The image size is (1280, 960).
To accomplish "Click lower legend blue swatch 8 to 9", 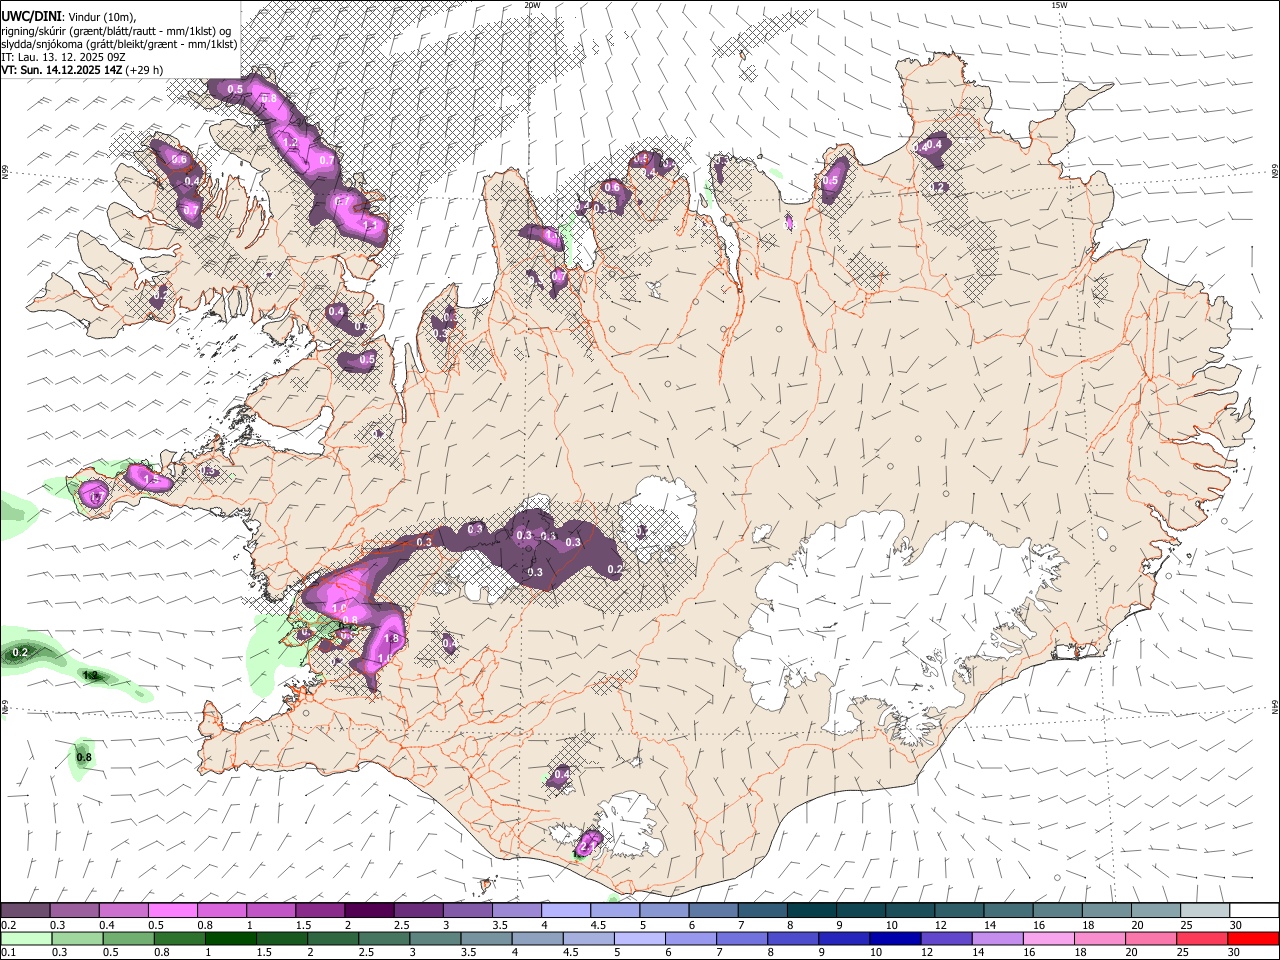I will [x=793, y=938].
